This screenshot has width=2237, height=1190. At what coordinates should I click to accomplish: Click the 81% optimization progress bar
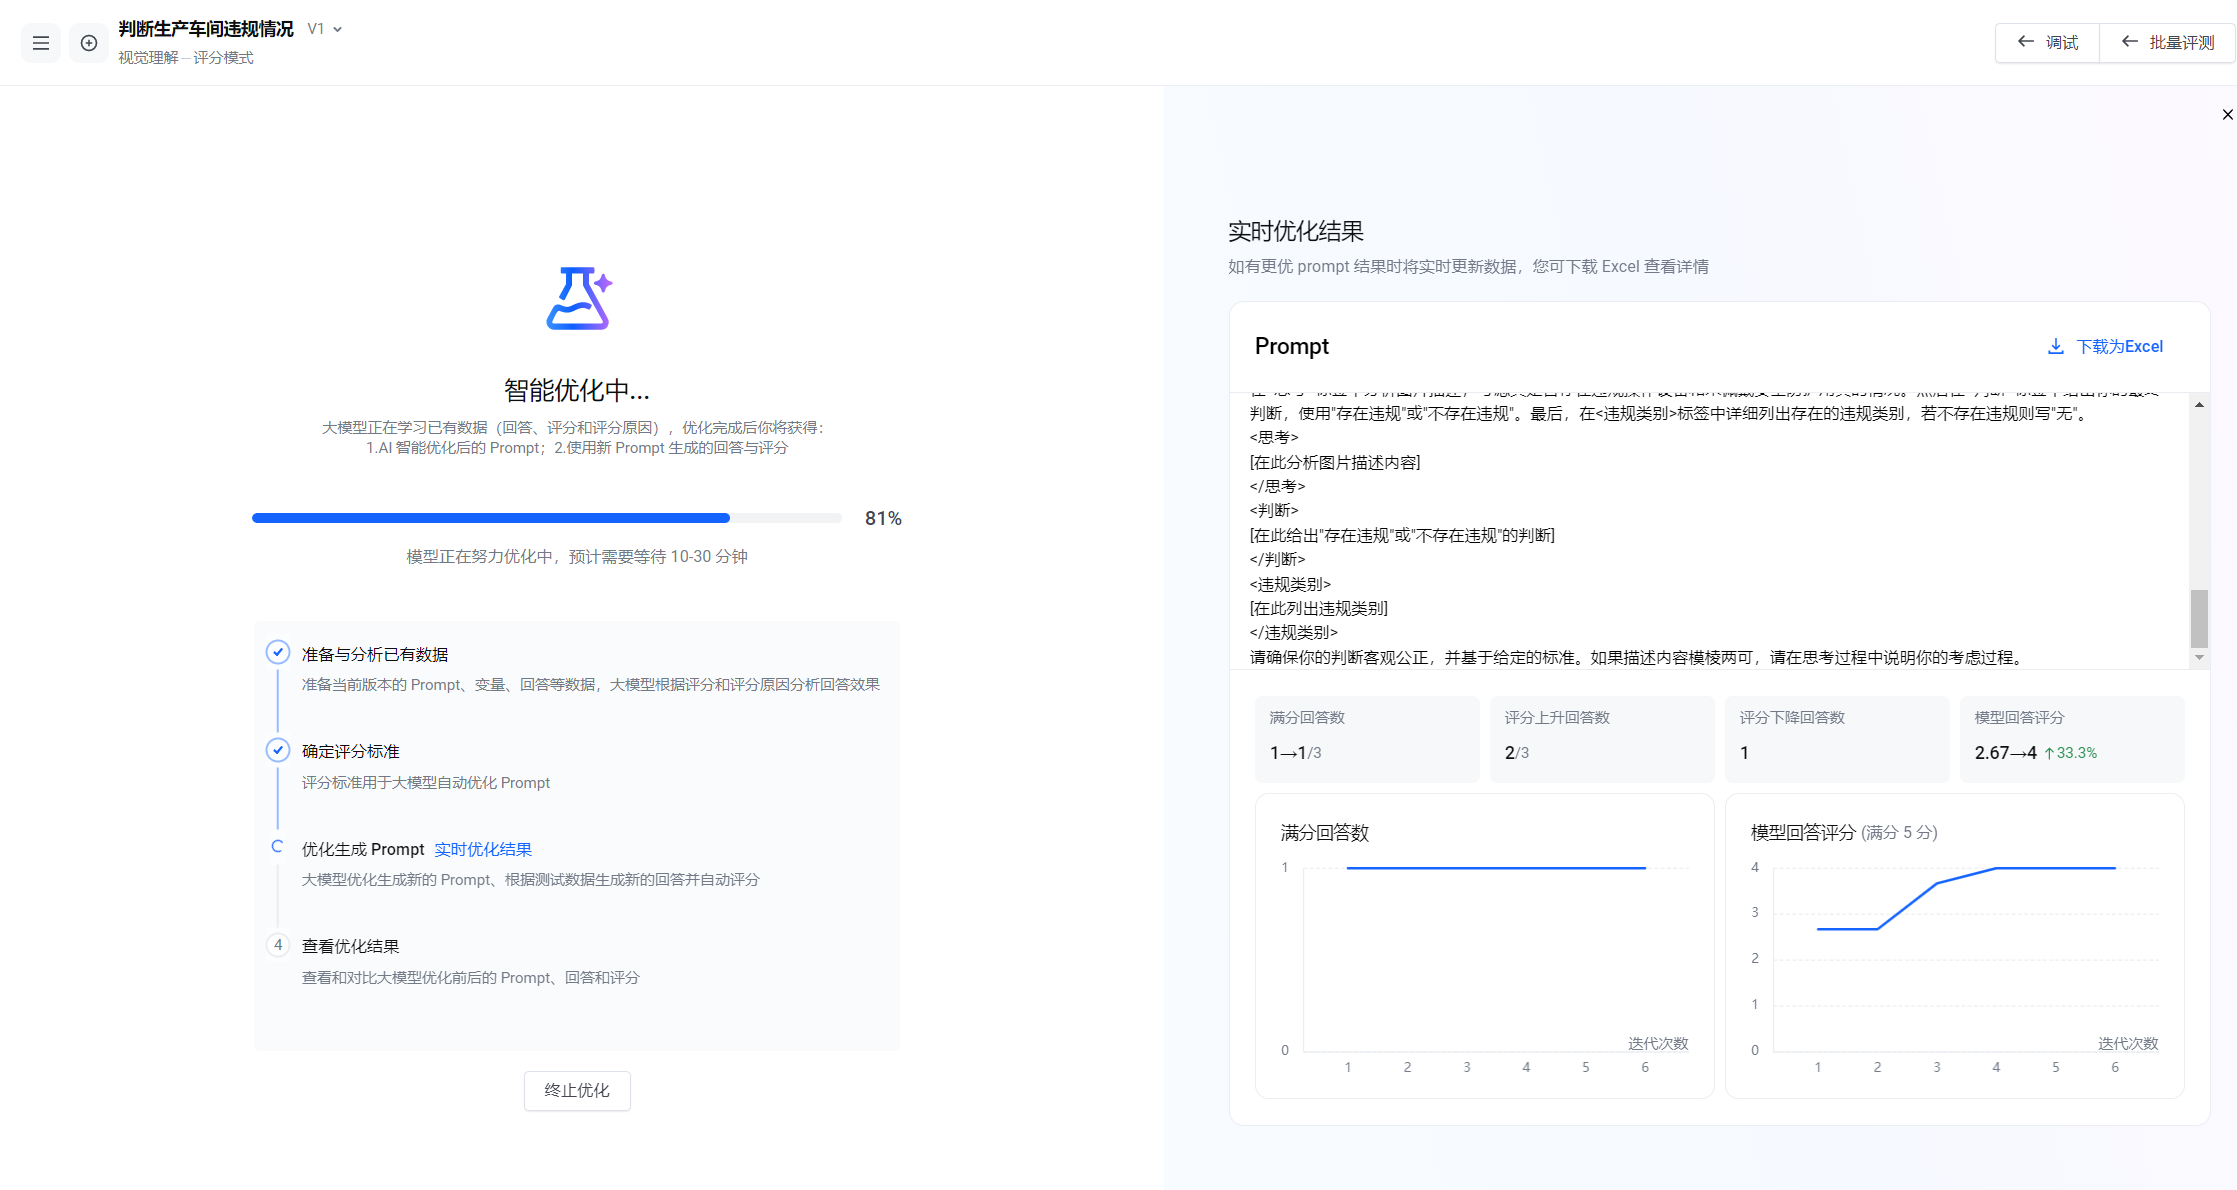point(546,518)
